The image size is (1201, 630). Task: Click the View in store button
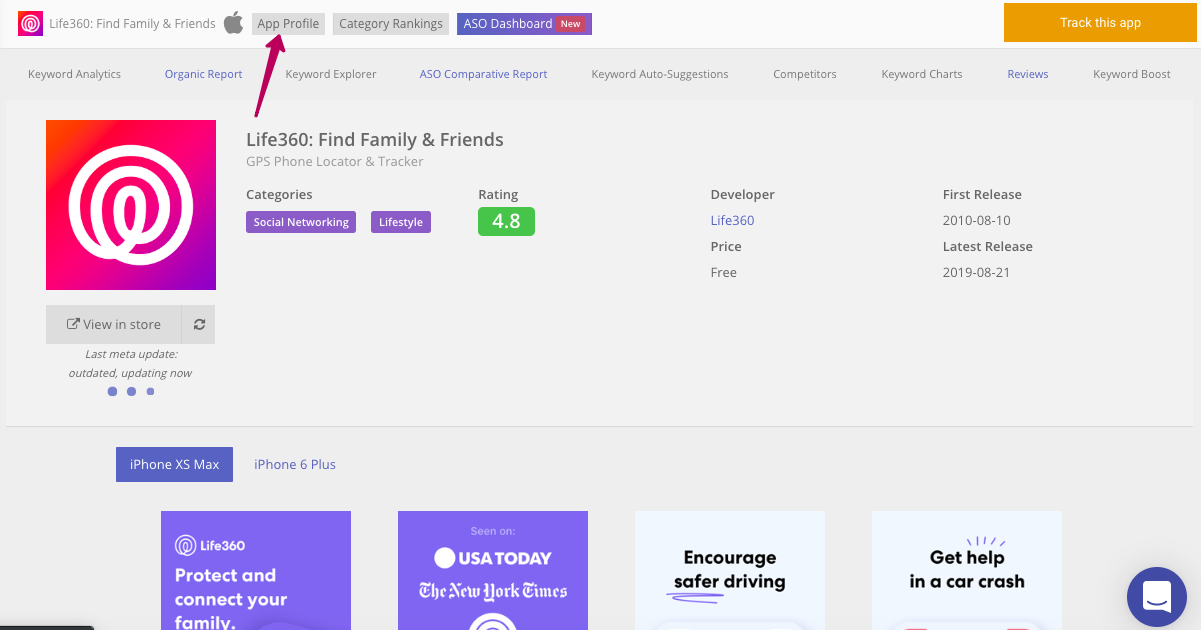pos(114,324)
